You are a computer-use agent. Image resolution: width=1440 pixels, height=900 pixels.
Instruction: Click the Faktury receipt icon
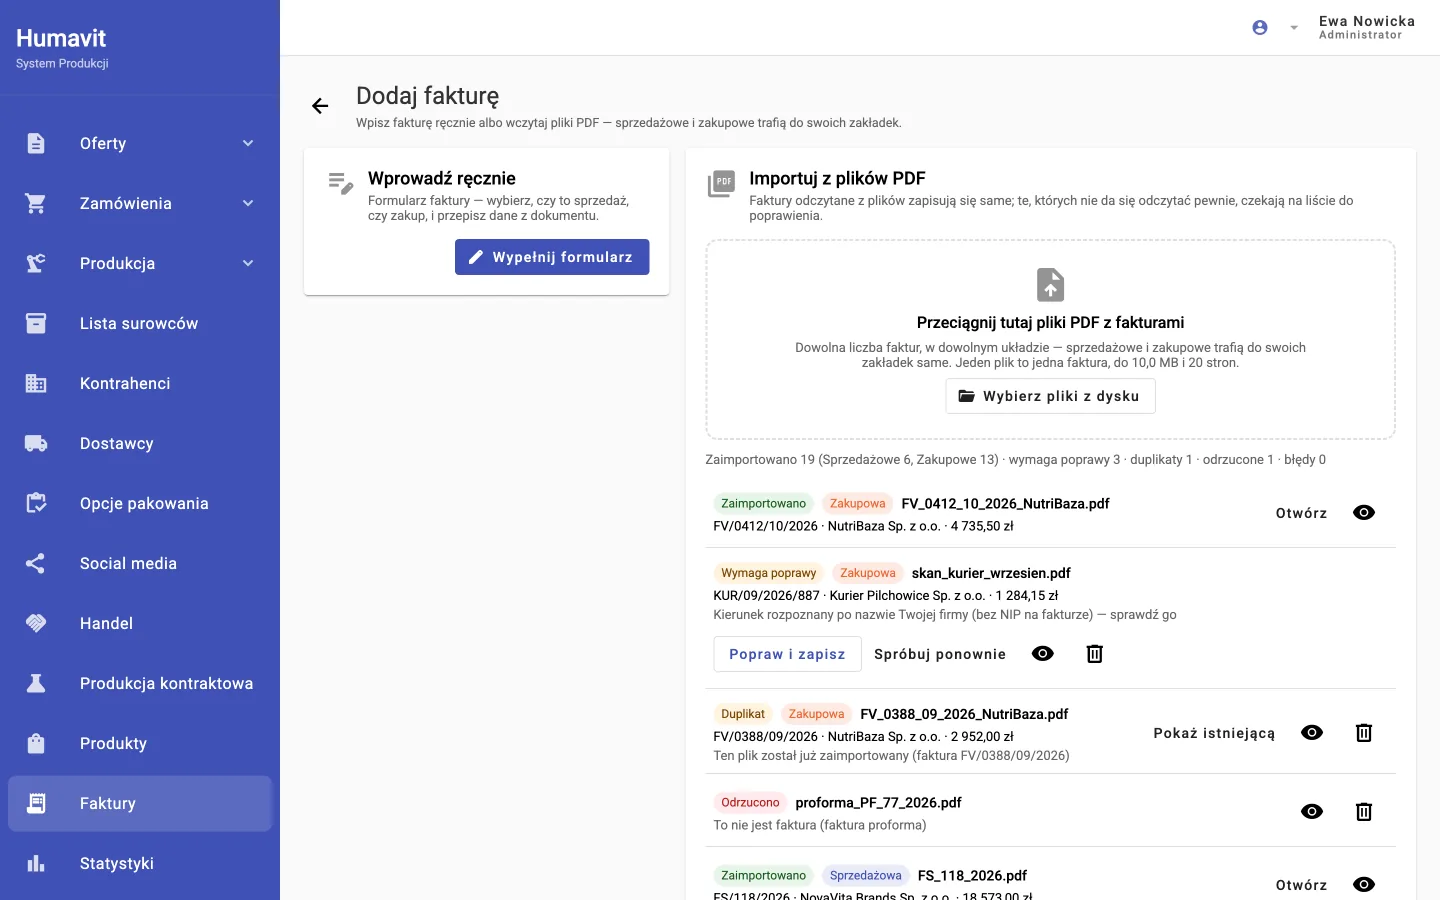click(x=36, y=803)
